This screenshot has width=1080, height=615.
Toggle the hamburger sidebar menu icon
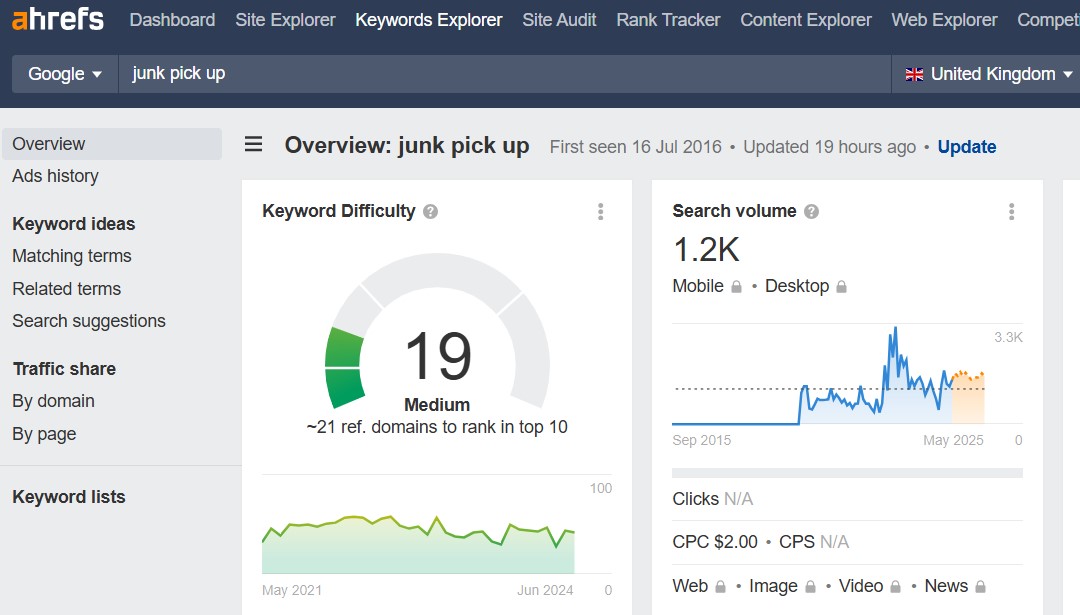pyautogui.click(x=254, y=145)
